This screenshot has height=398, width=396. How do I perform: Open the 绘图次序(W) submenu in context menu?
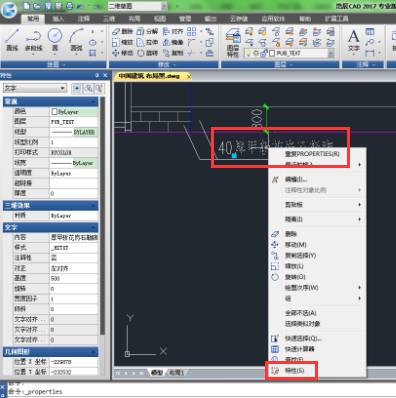[316, 287]
